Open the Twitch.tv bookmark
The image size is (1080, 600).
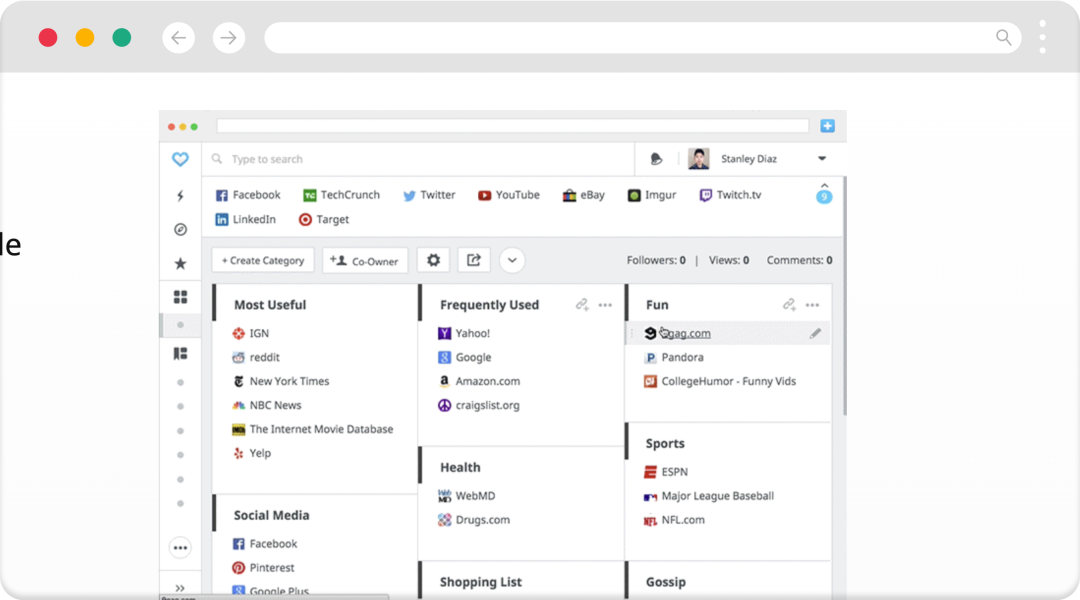(x=731, y=195)
